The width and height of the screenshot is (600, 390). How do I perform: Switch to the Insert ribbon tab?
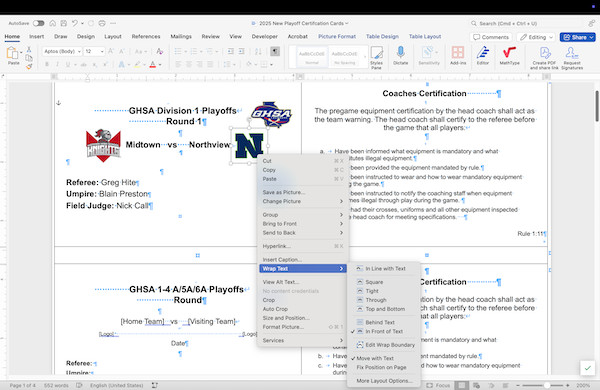(36, 36)
